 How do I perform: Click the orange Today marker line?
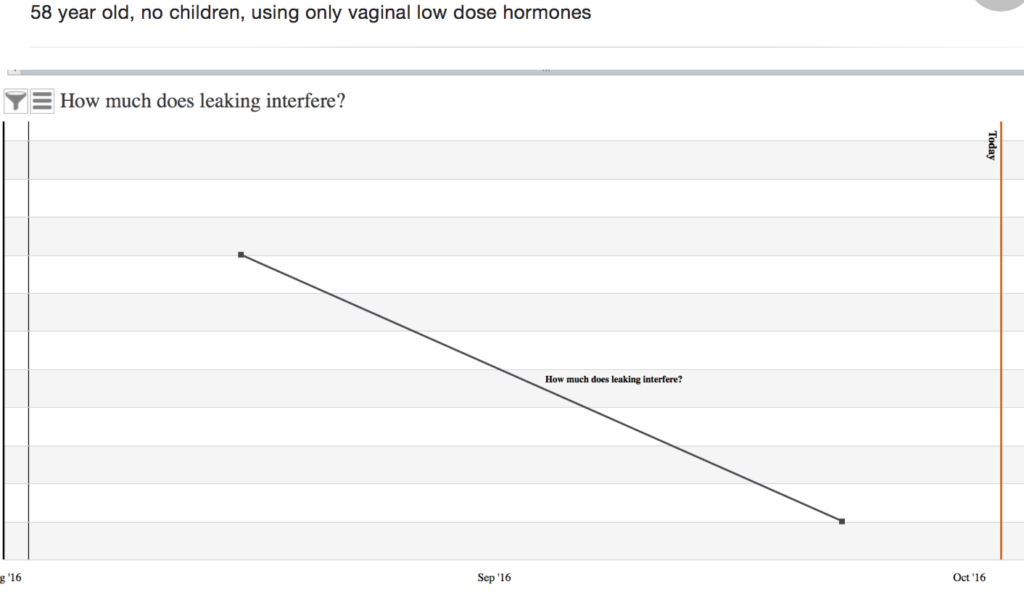1000,340
